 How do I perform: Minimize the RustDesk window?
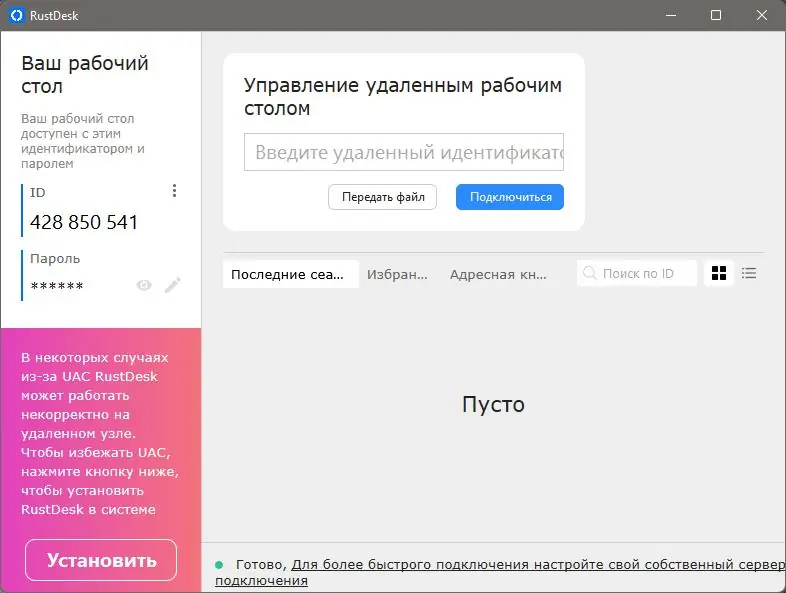pyautogui.click(x=671, y=16)
